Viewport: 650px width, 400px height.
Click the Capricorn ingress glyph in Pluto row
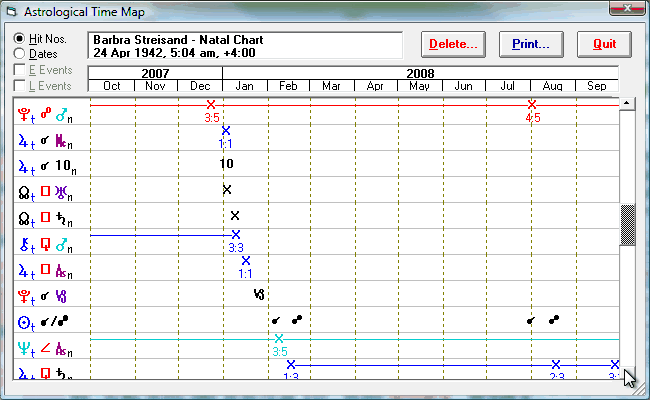pos(259,295)
